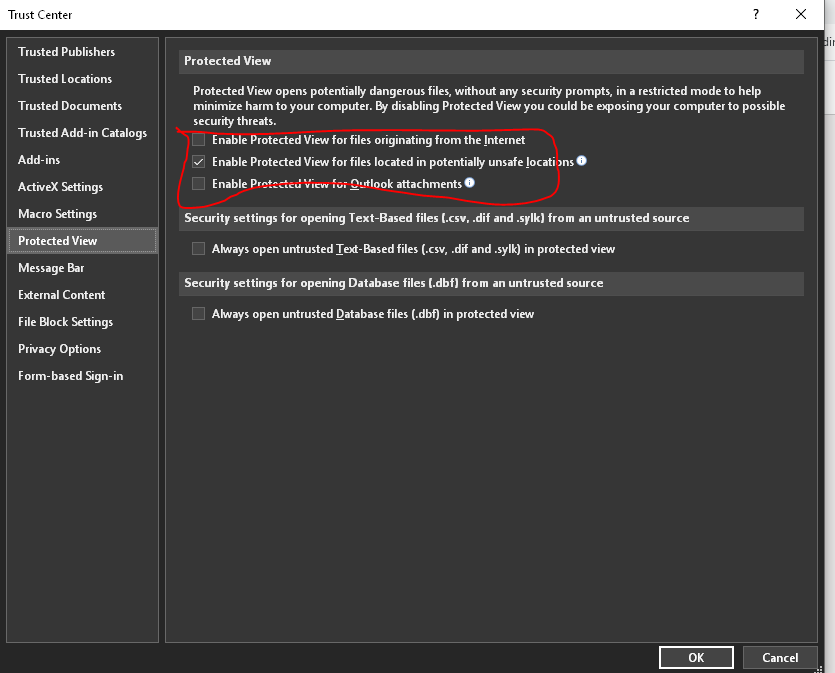Go to External Content

tap(82, 295)
